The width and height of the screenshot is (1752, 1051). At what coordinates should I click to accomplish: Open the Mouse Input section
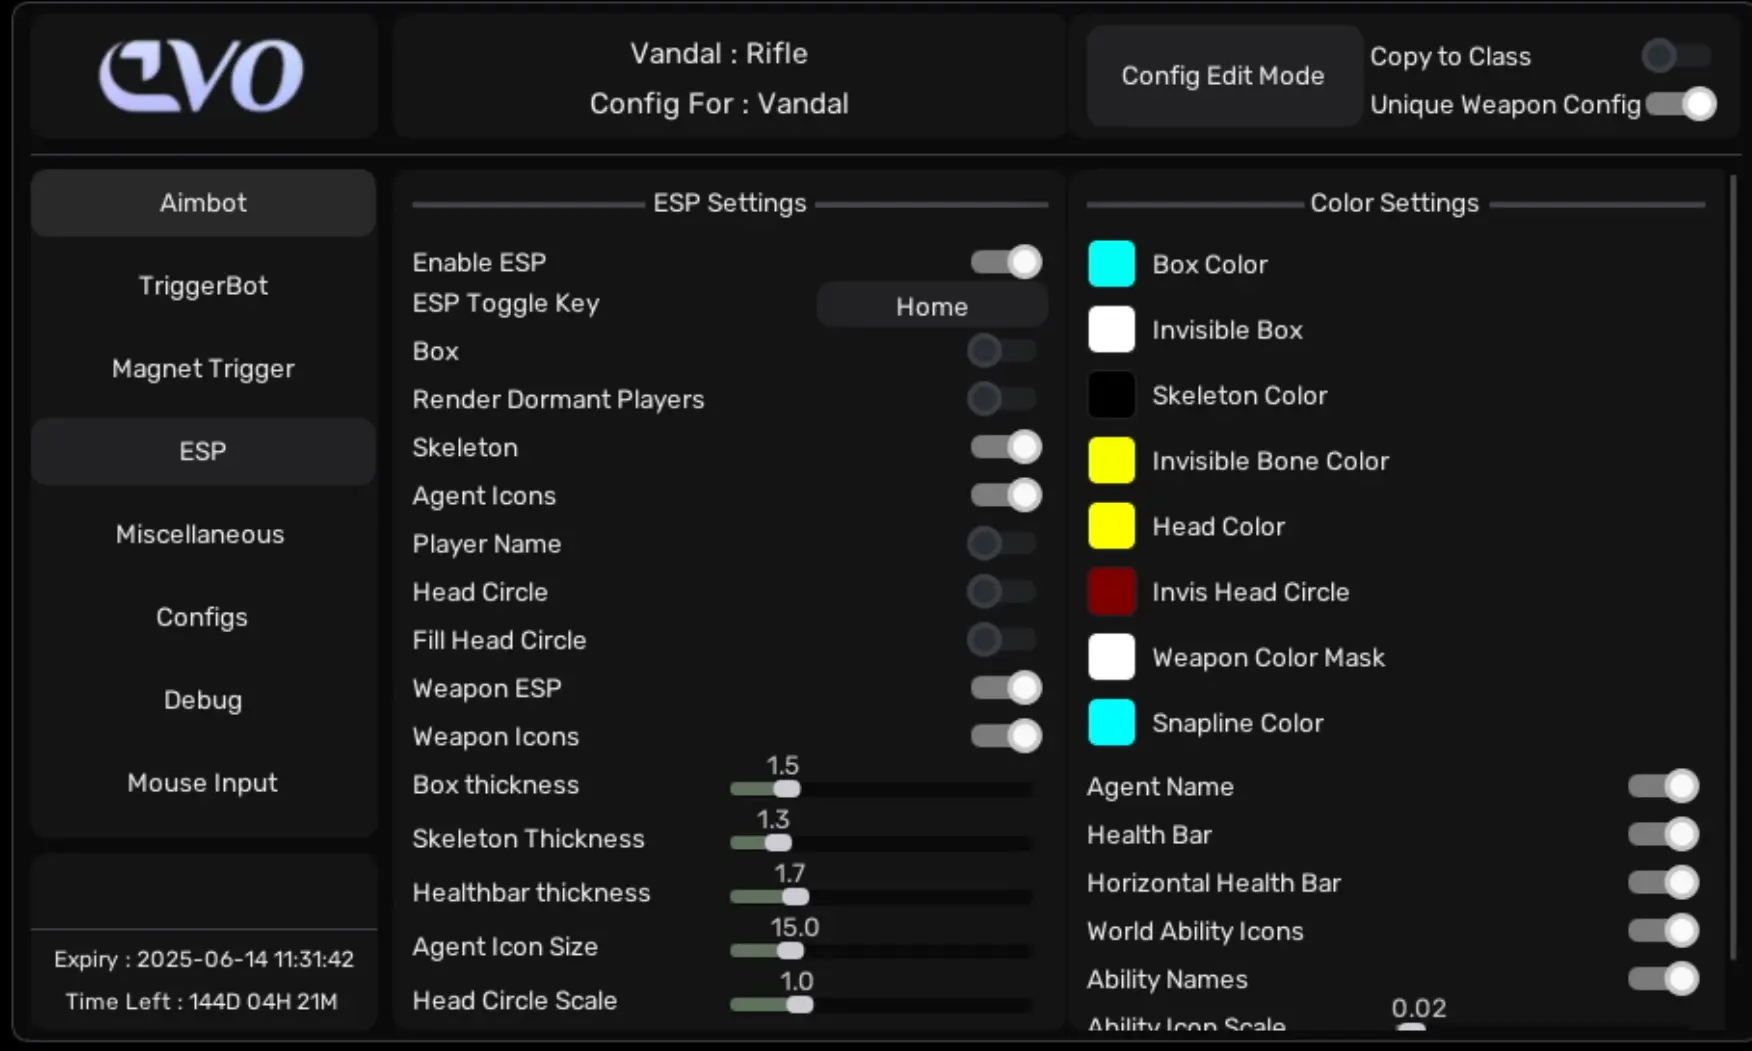click(202, 783)
